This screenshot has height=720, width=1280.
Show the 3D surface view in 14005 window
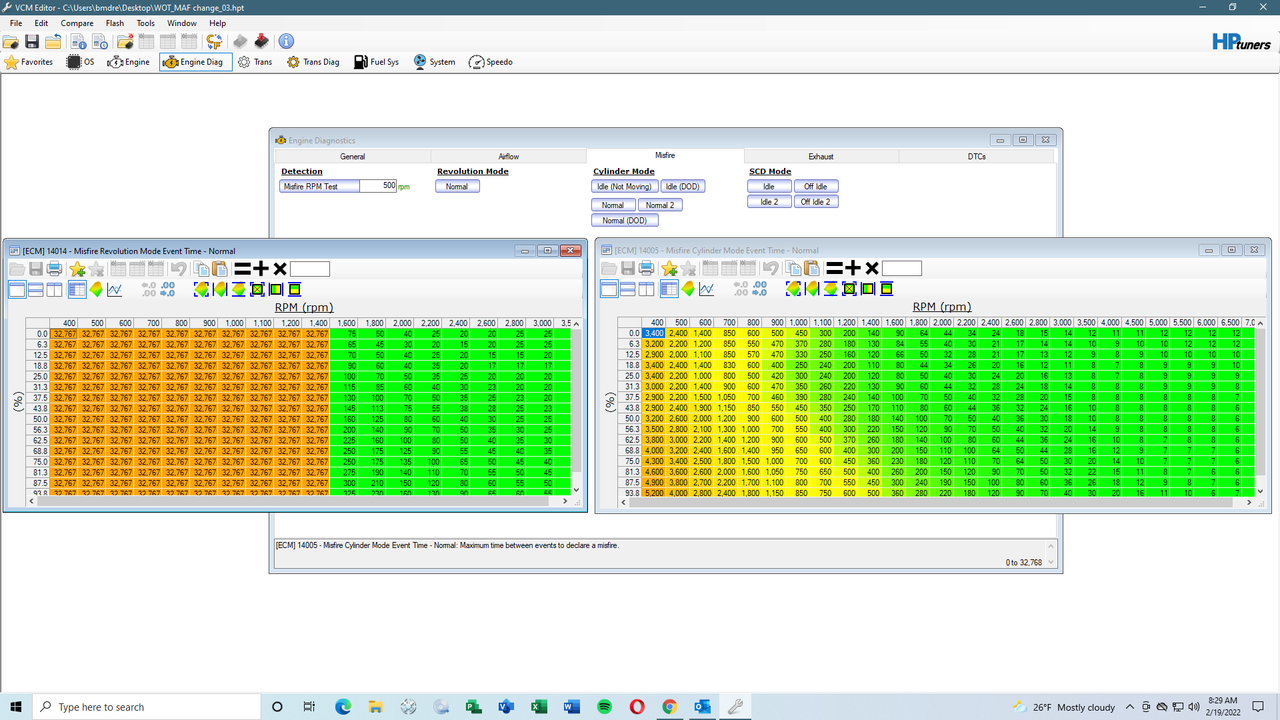[x=688, y=289]
